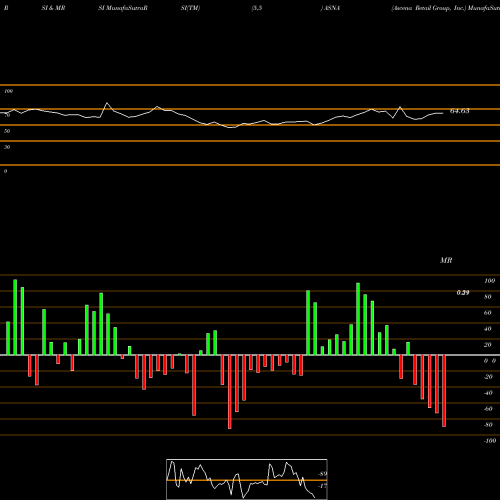500x500 pixels.
Task: Click the MR right-axis label -80
Action: 488,425
